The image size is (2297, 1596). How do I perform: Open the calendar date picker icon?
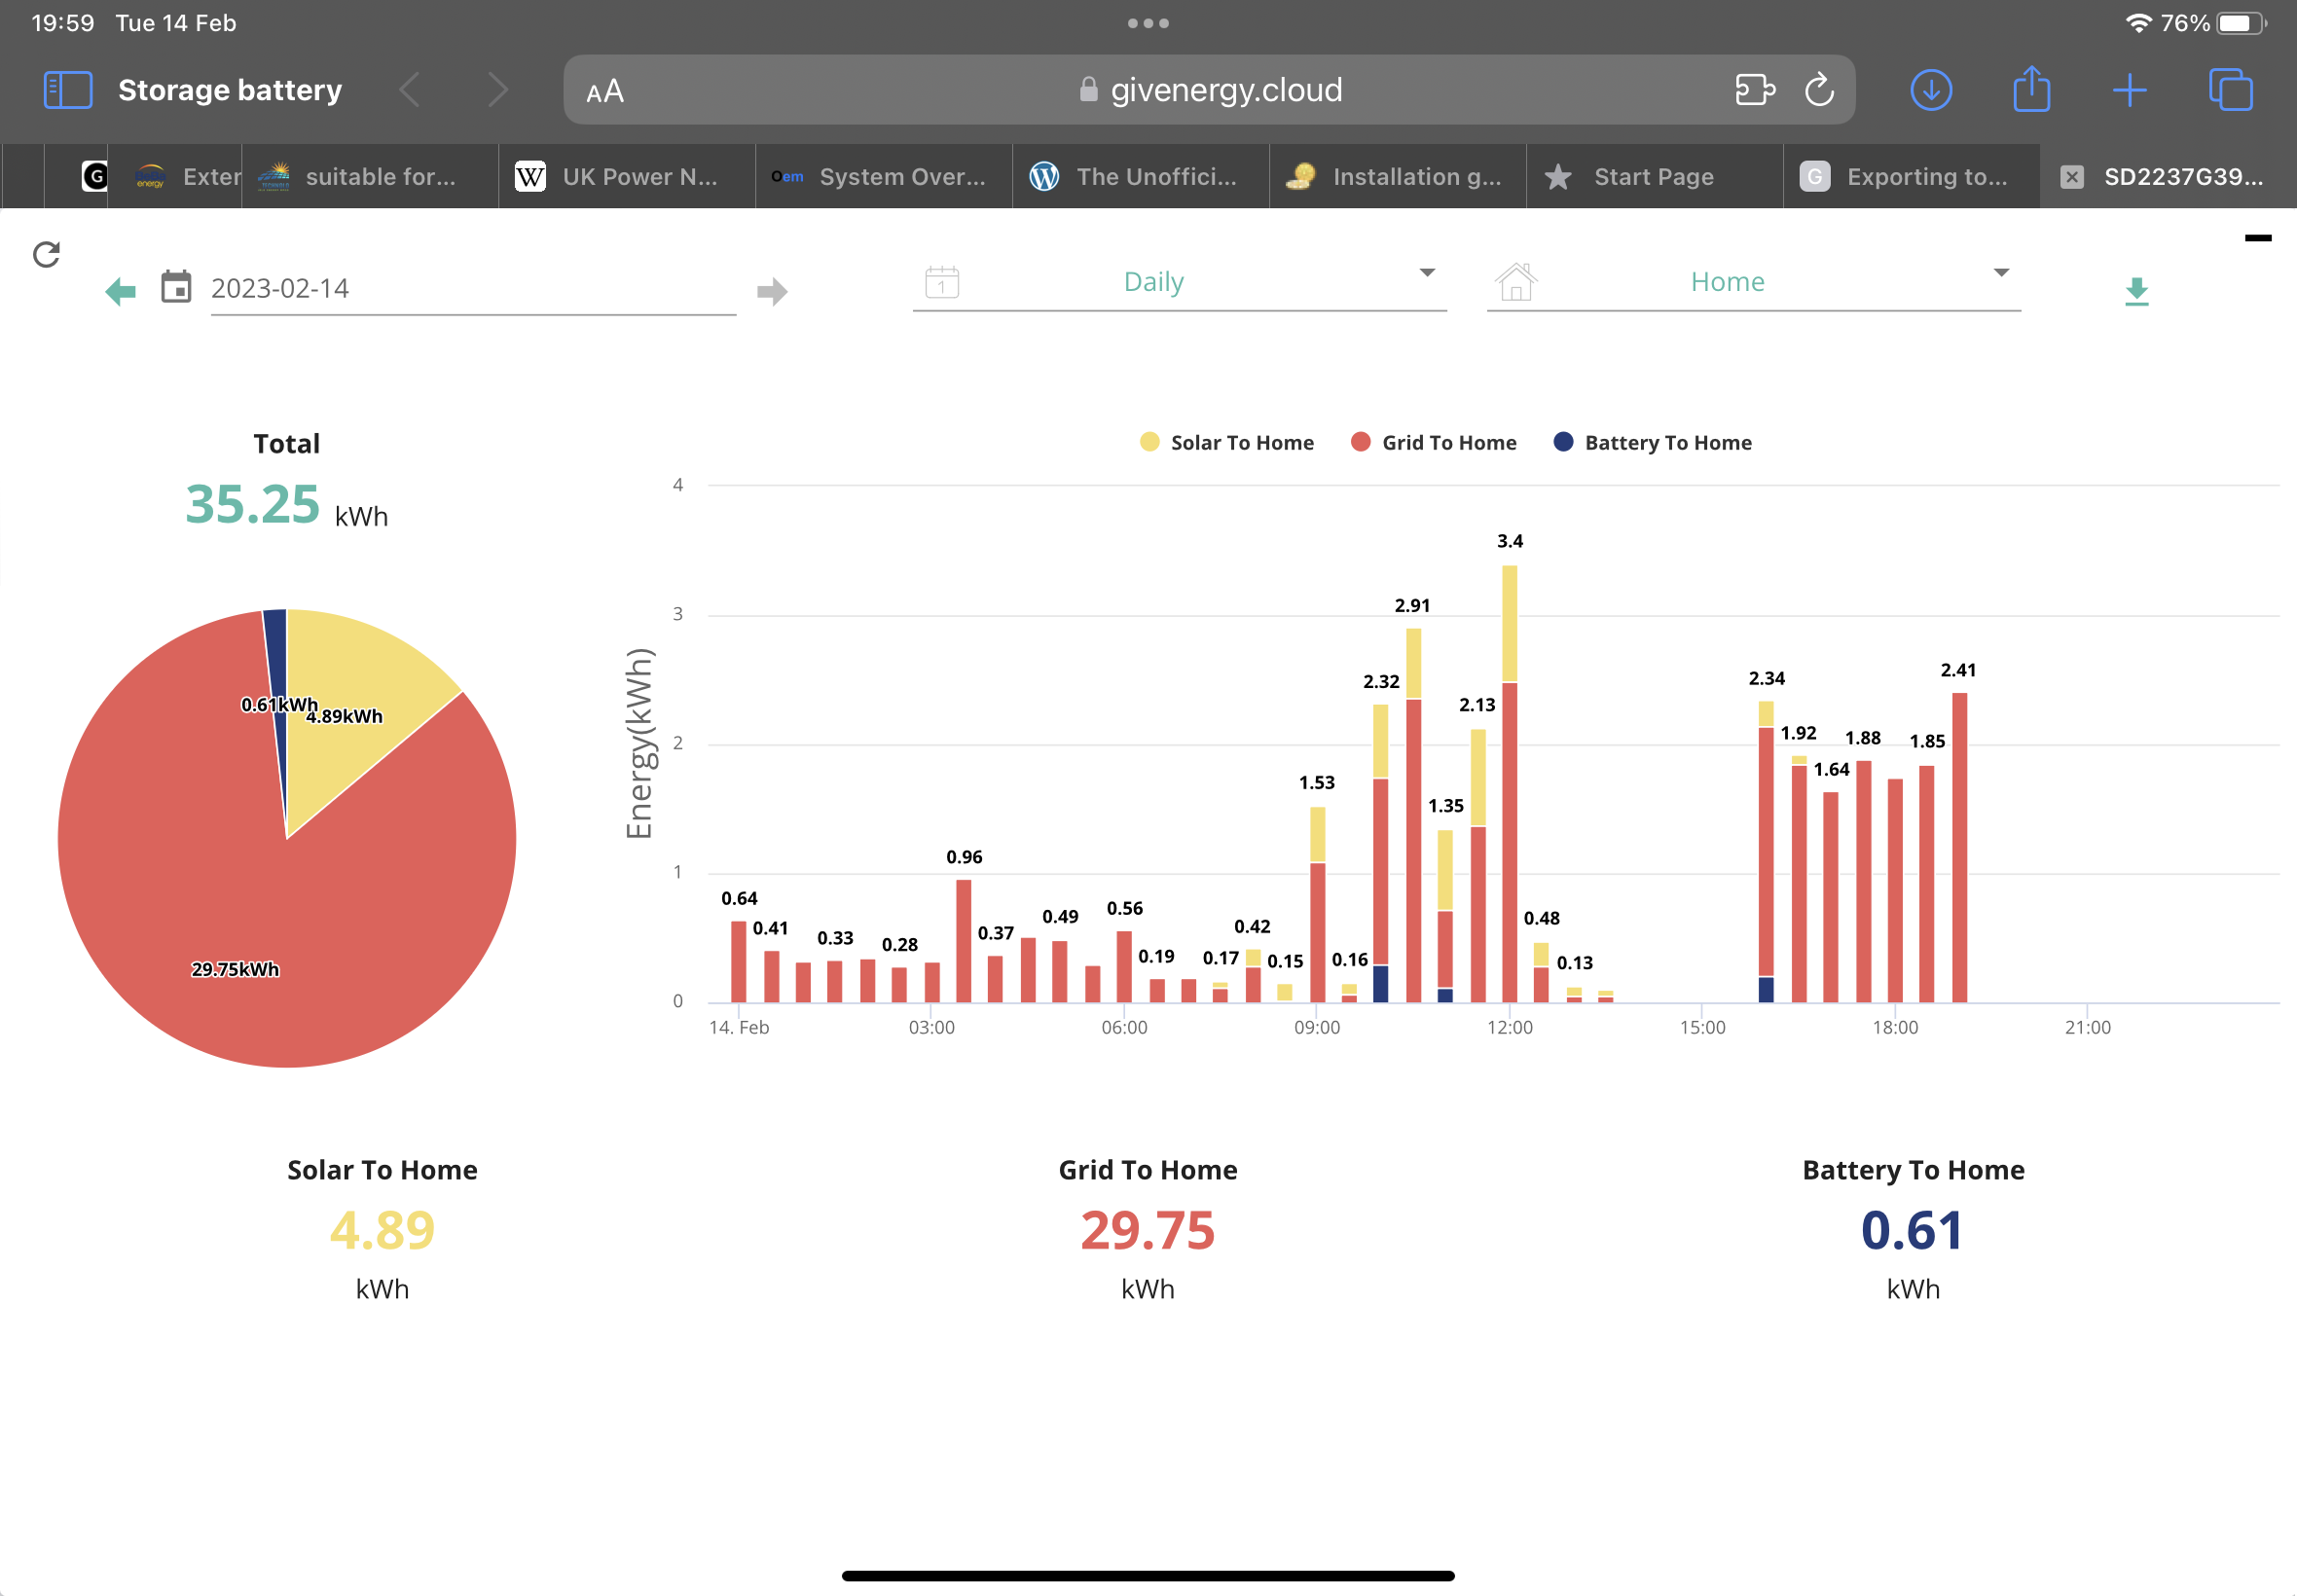(x=176, y=287)
